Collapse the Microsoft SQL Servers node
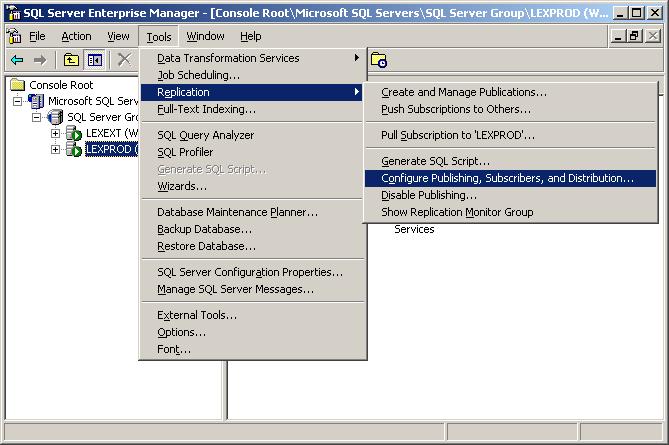669x445 pixels. click(17, 101)
